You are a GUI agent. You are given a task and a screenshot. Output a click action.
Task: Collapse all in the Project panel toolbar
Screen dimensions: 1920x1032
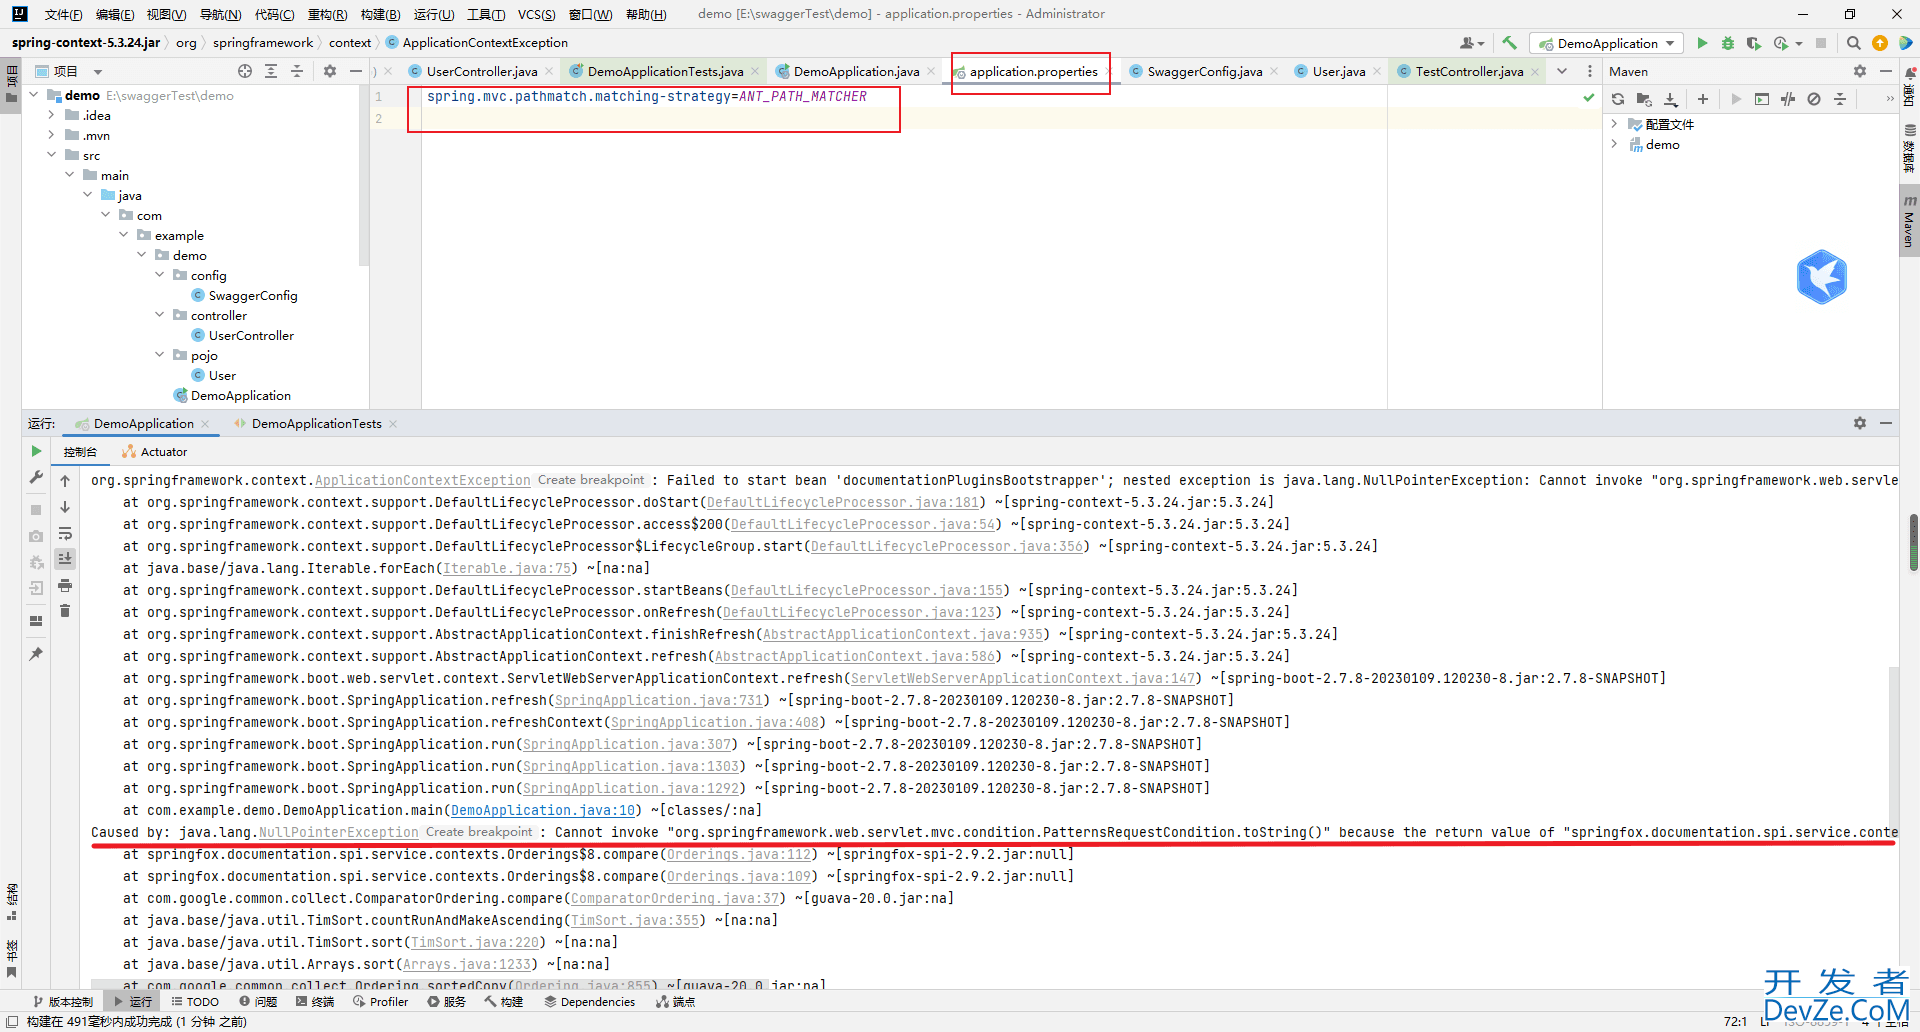tap(297, 71)
